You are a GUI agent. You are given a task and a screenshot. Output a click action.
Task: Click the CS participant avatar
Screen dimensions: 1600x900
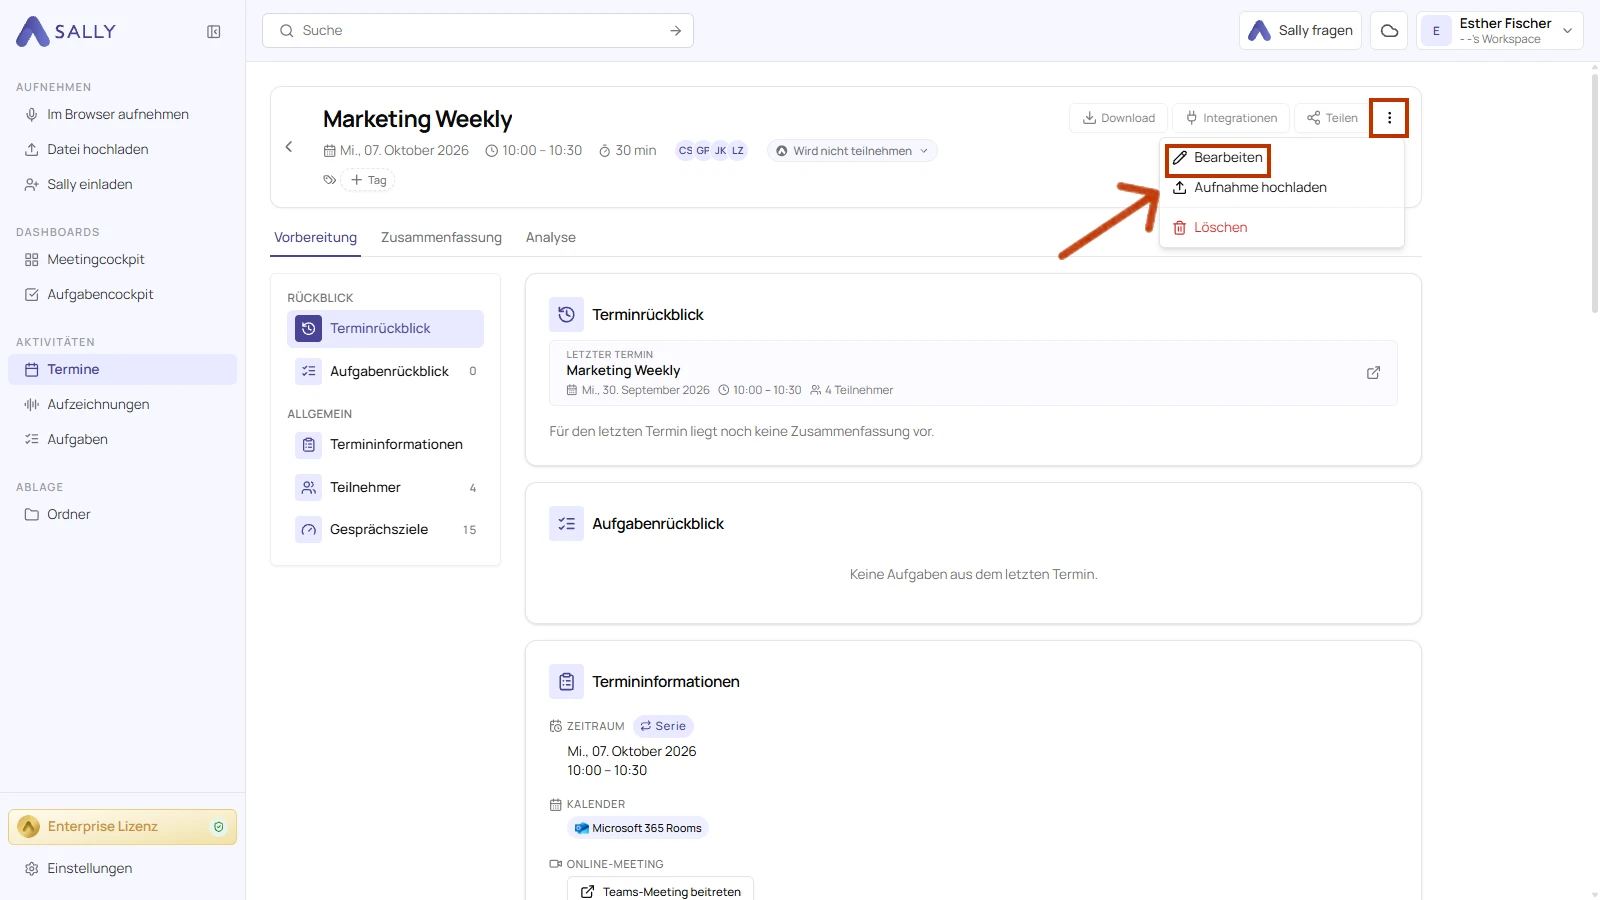pos(685,151)
